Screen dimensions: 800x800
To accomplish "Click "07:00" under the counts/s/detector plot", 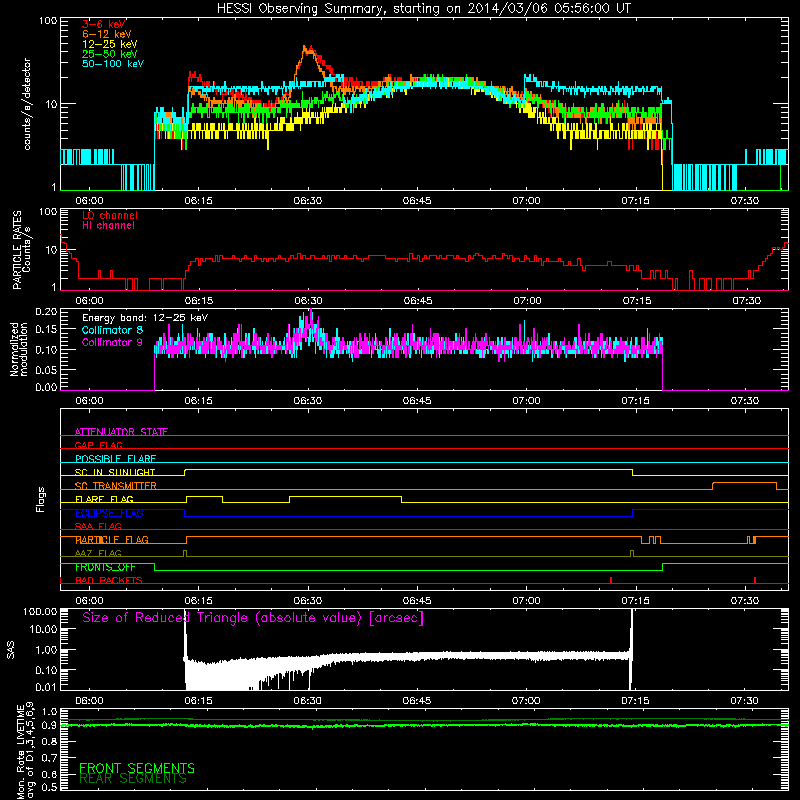I will coord(527,201).
